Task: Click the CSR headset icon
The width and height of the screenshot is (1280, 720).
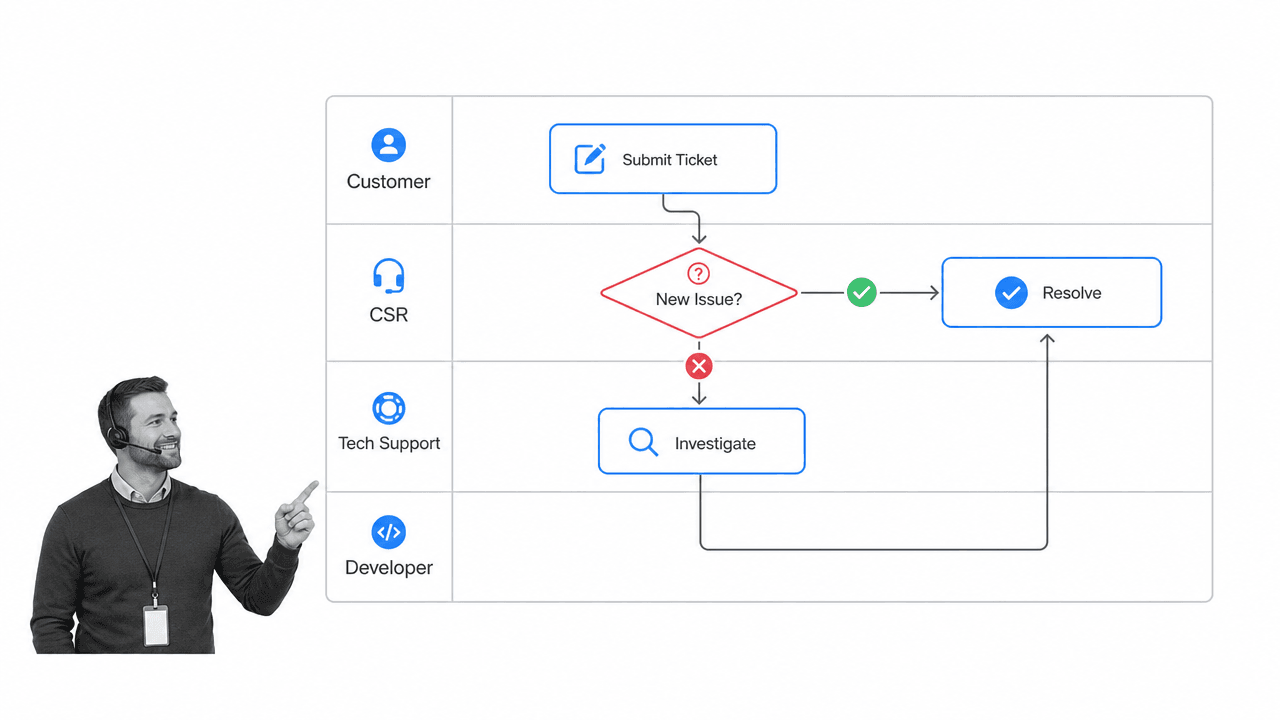Action: coord(389,276)
